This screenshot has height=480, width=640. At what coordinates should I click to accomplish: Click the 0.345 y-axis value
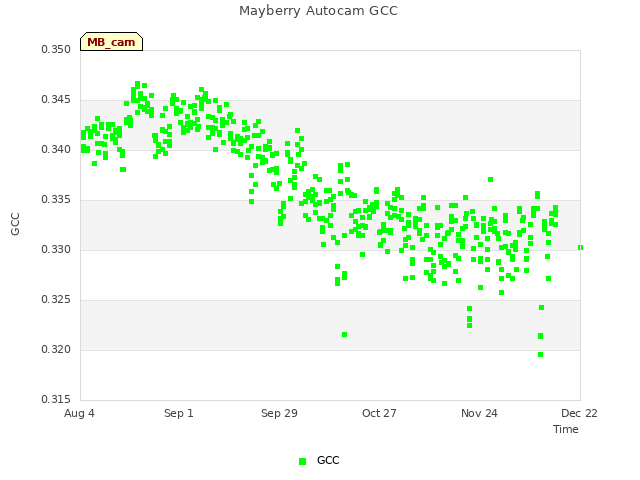(56, 100)
